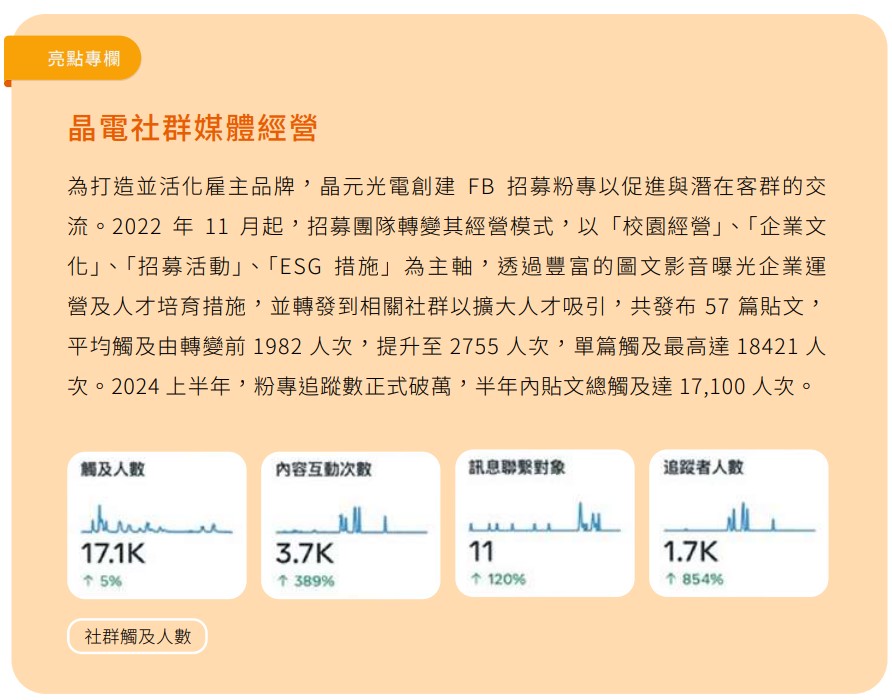Click the 追蹤者人數 card title
The image size is (892, 700).
pos(703,467)
